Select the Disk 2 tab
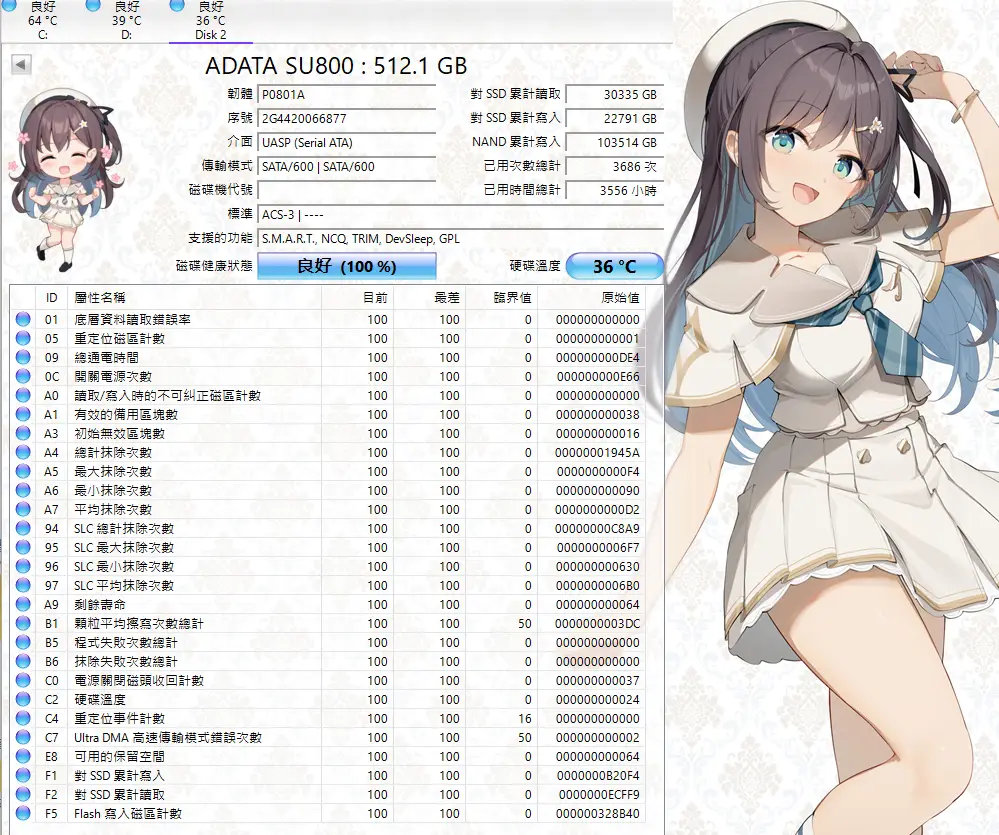 click(210, 21)
